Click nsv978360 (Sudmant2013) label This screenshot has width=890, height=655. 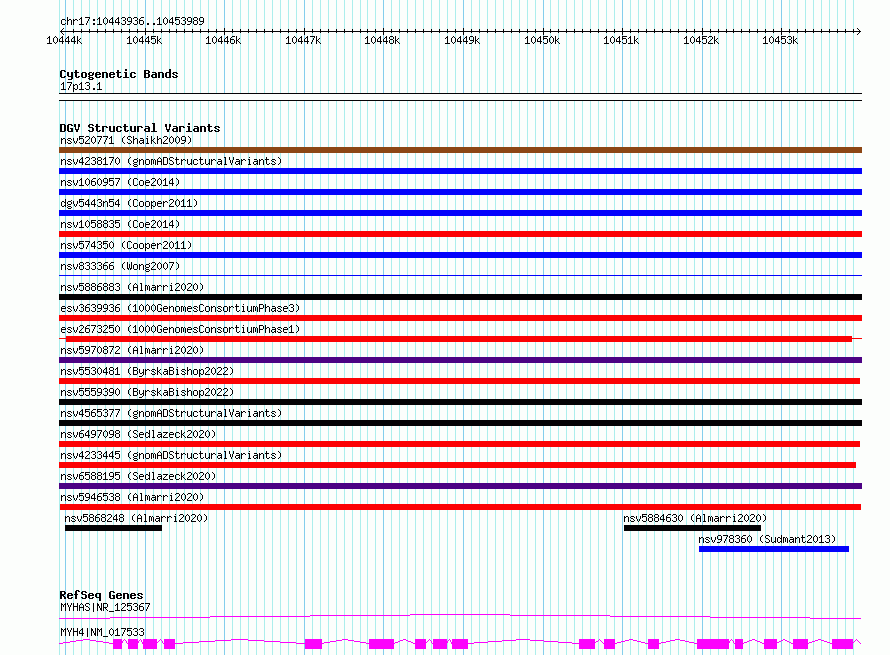click(767, 539)
